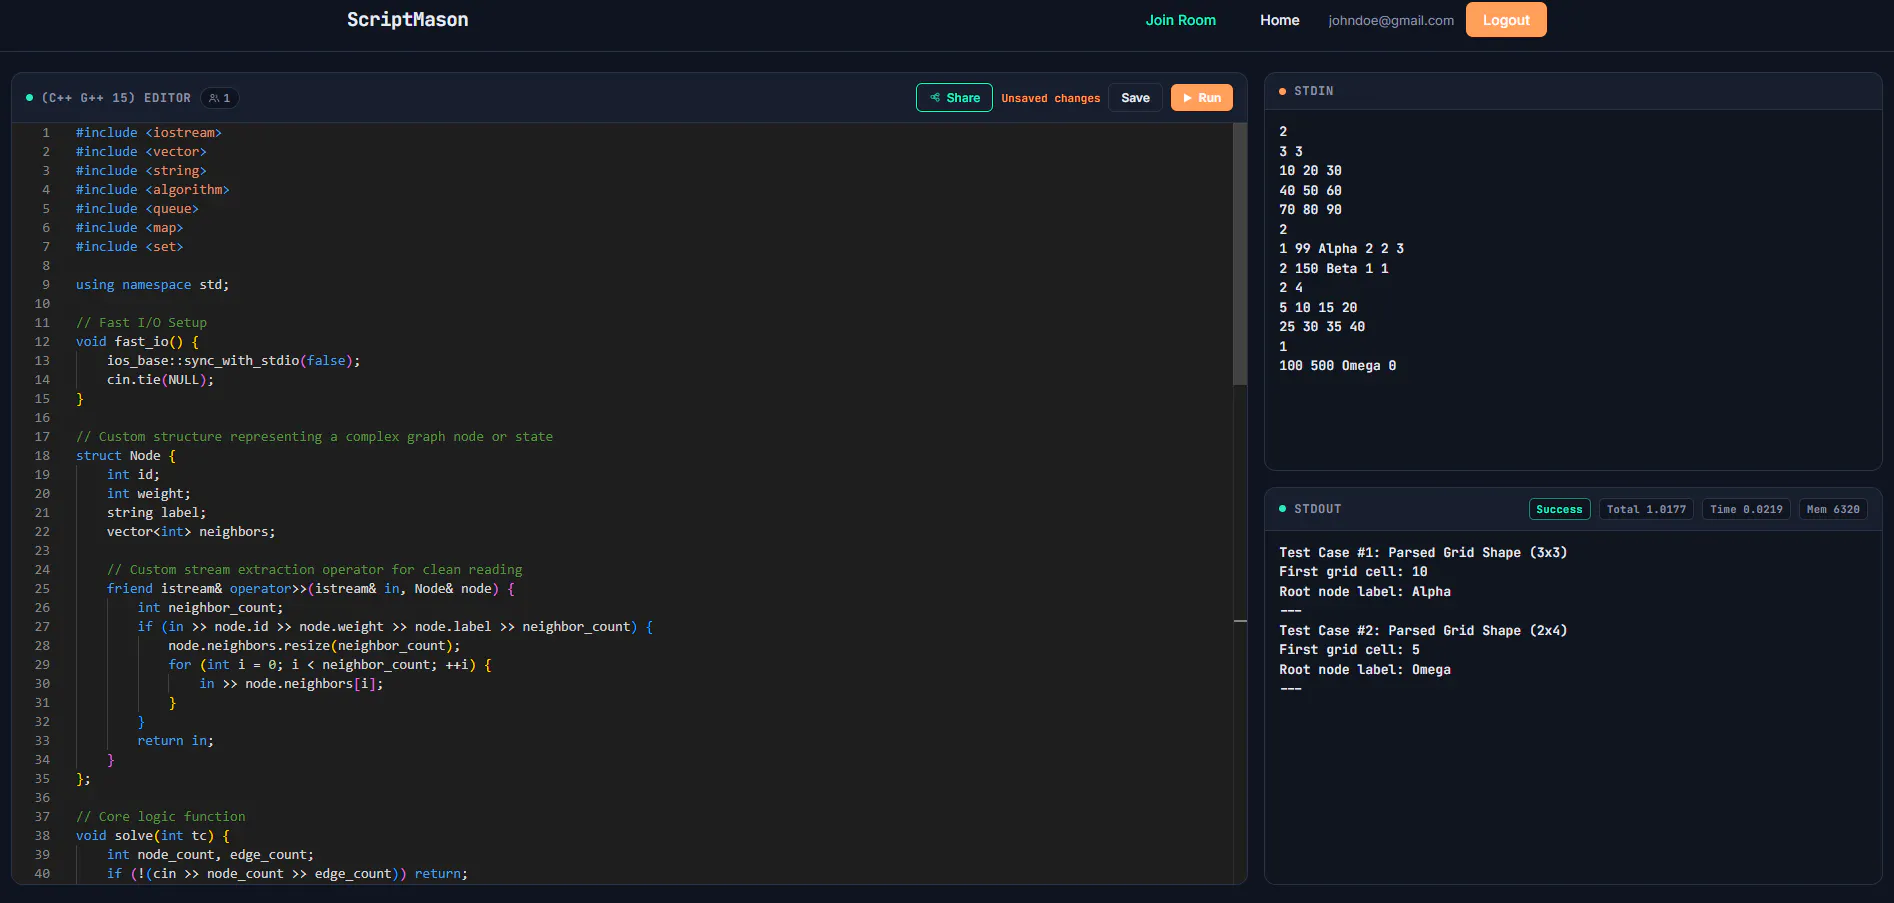Click the 'cin.tie(NULL);' line

(x=160, y=380)
